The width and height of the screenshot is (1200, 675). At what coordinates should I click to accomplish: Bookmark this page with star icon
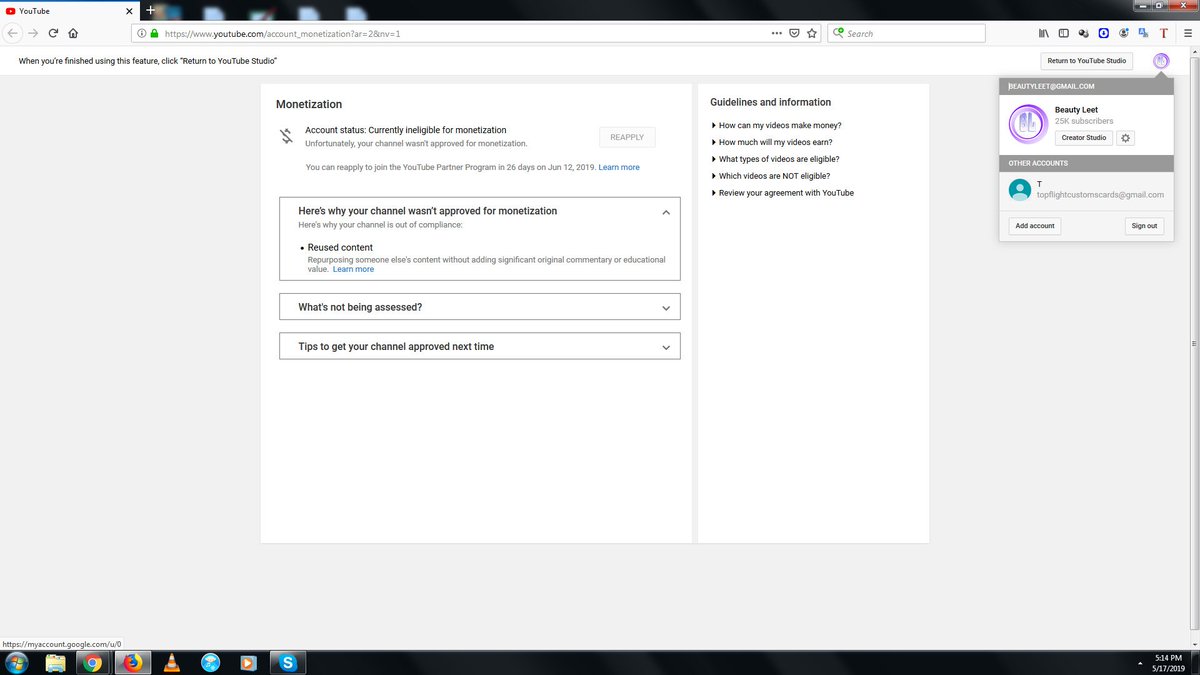pos(812,33)
